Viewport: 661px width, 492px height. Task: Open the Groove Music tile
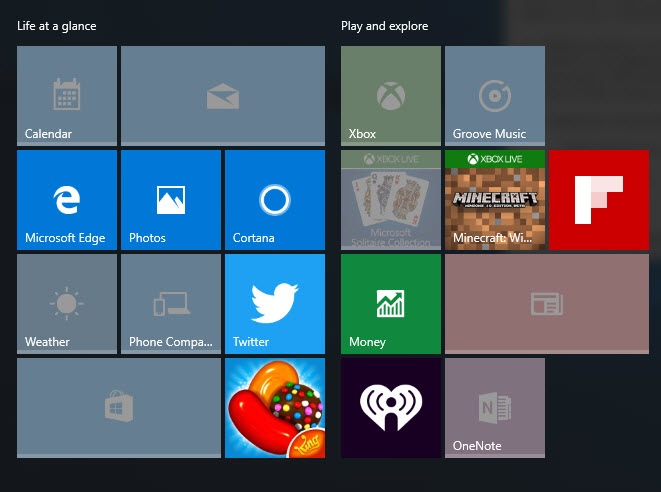point(495,96)
